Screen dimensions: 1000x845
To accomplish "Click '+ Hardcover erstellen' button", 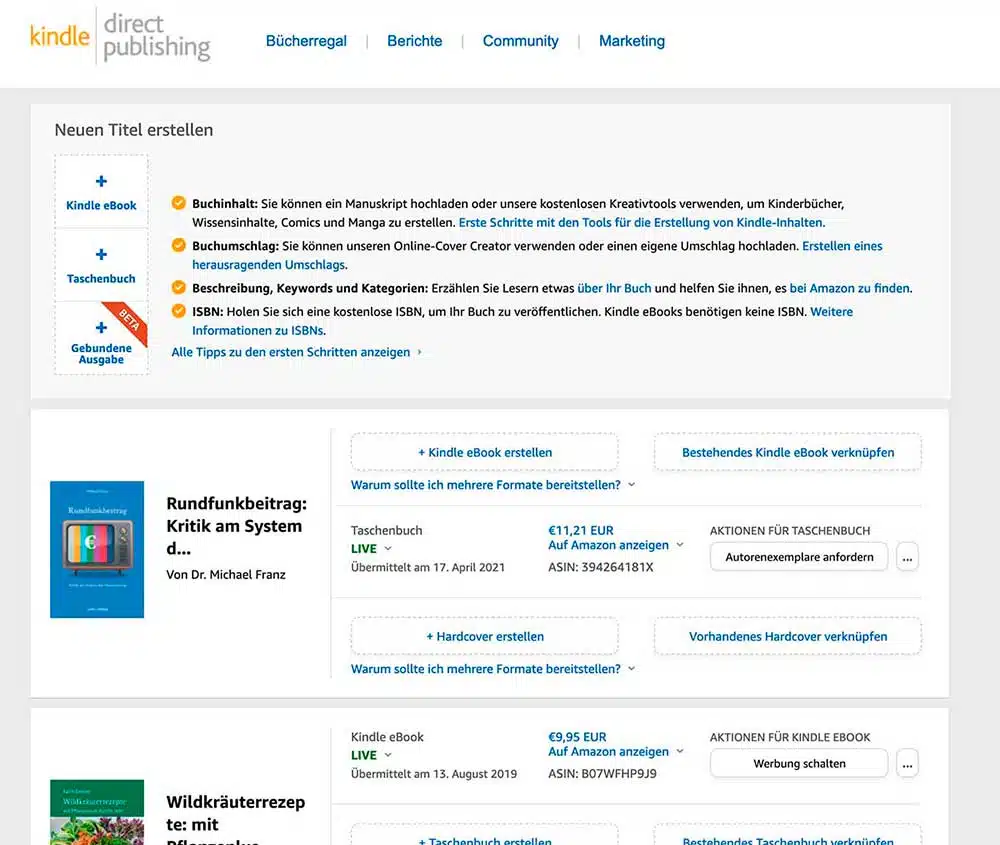I will (x=485, y=636).
